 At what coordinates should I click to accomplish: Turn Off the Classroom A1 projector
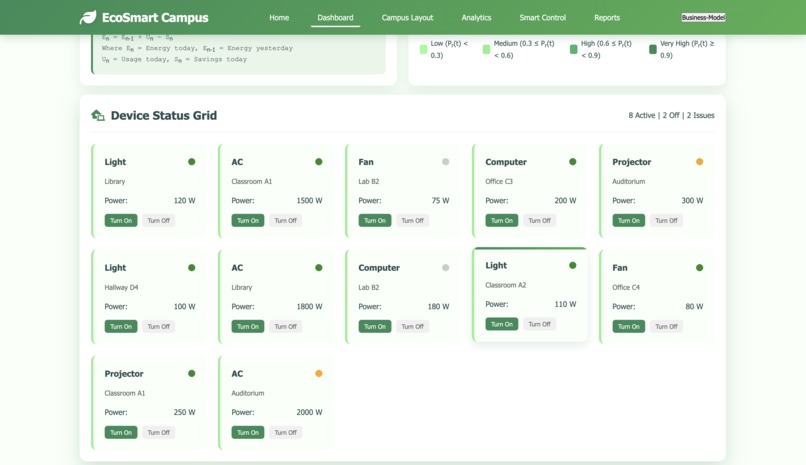click(158, 432)
